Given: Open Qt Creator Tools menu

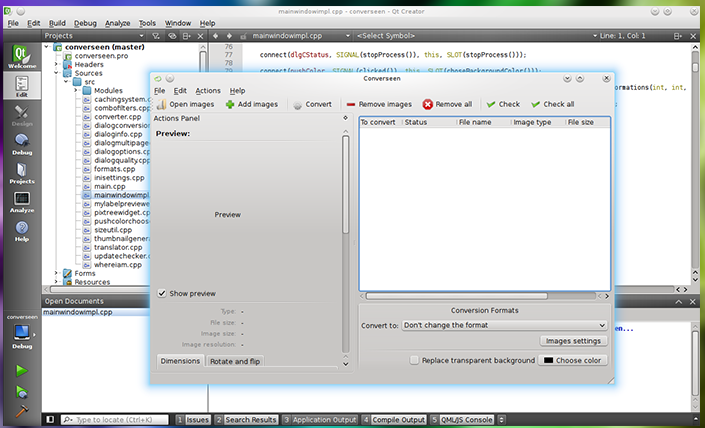Looking at the screenshot, I should point(147,23).
